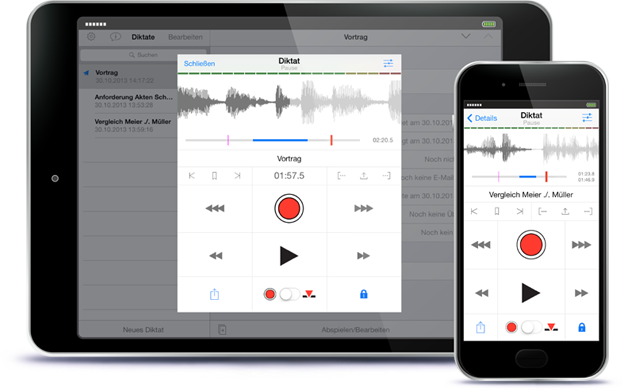Add a bookmark on iPad dictation toolbar

pyautogui.click(x=214, y=176)
